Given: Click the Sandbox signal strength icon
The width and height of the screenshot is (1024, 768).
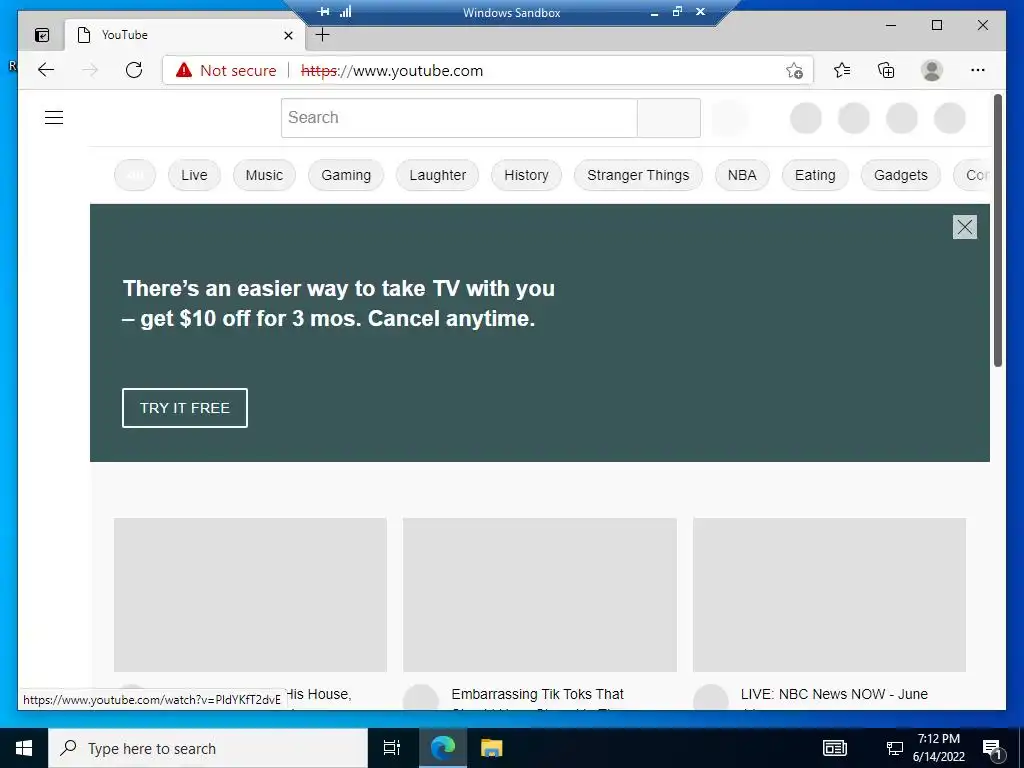Looking at the screenshot, I should 345,12.
